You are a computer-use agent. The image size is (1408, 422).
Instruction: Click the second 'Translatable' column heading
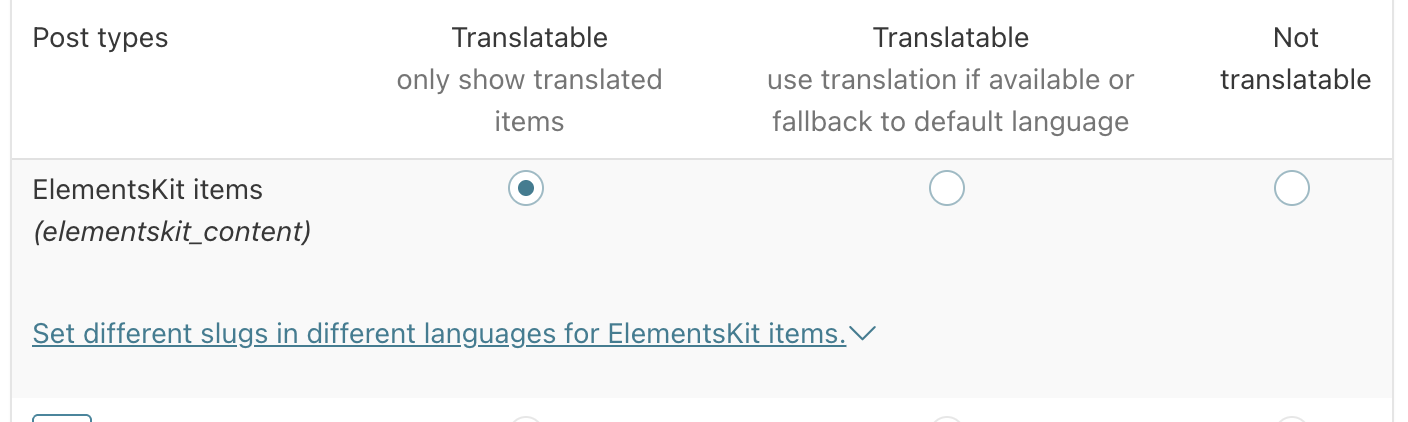pyautogui.click(x=950, y=38)
